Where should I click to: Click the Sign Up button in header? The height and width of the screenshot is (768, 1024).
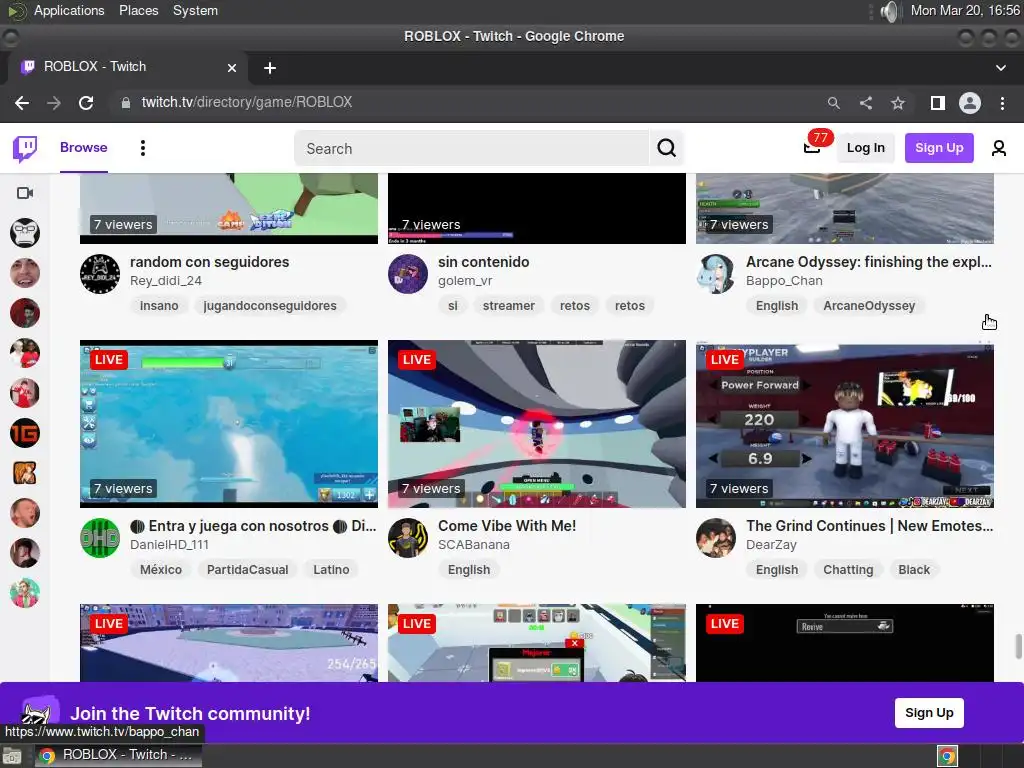(938, 148)
